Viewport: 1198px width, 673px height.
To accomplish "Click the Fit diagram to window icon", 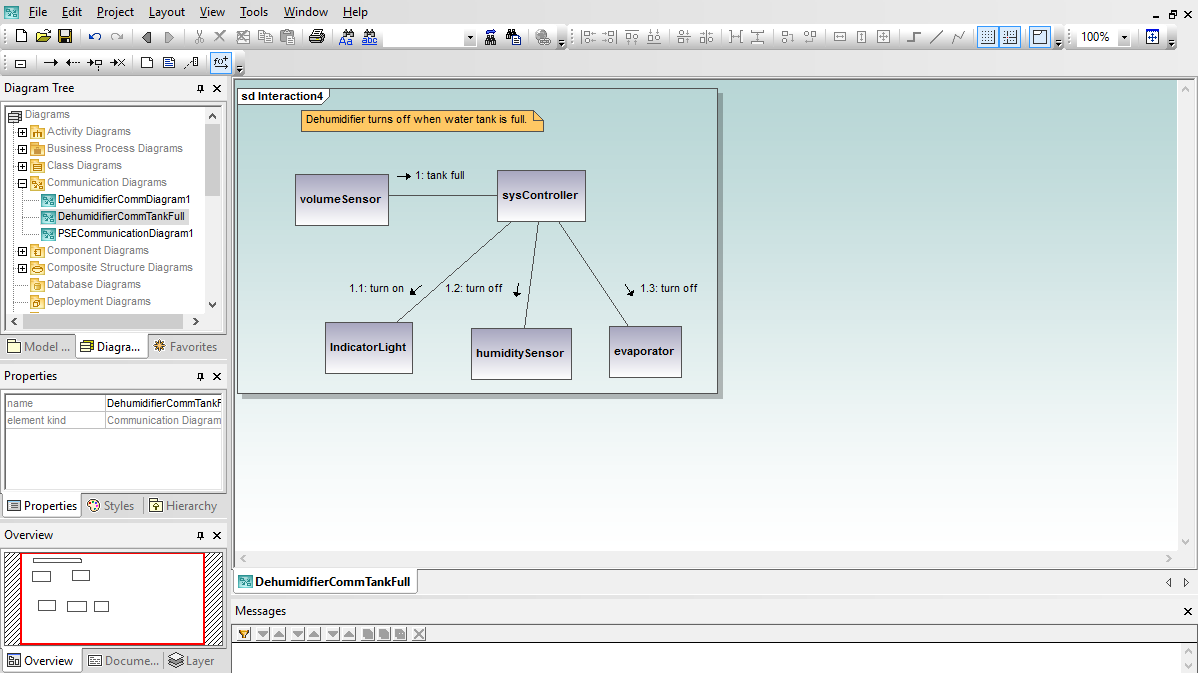I will pyautogui.click(x=1152, y=37).
